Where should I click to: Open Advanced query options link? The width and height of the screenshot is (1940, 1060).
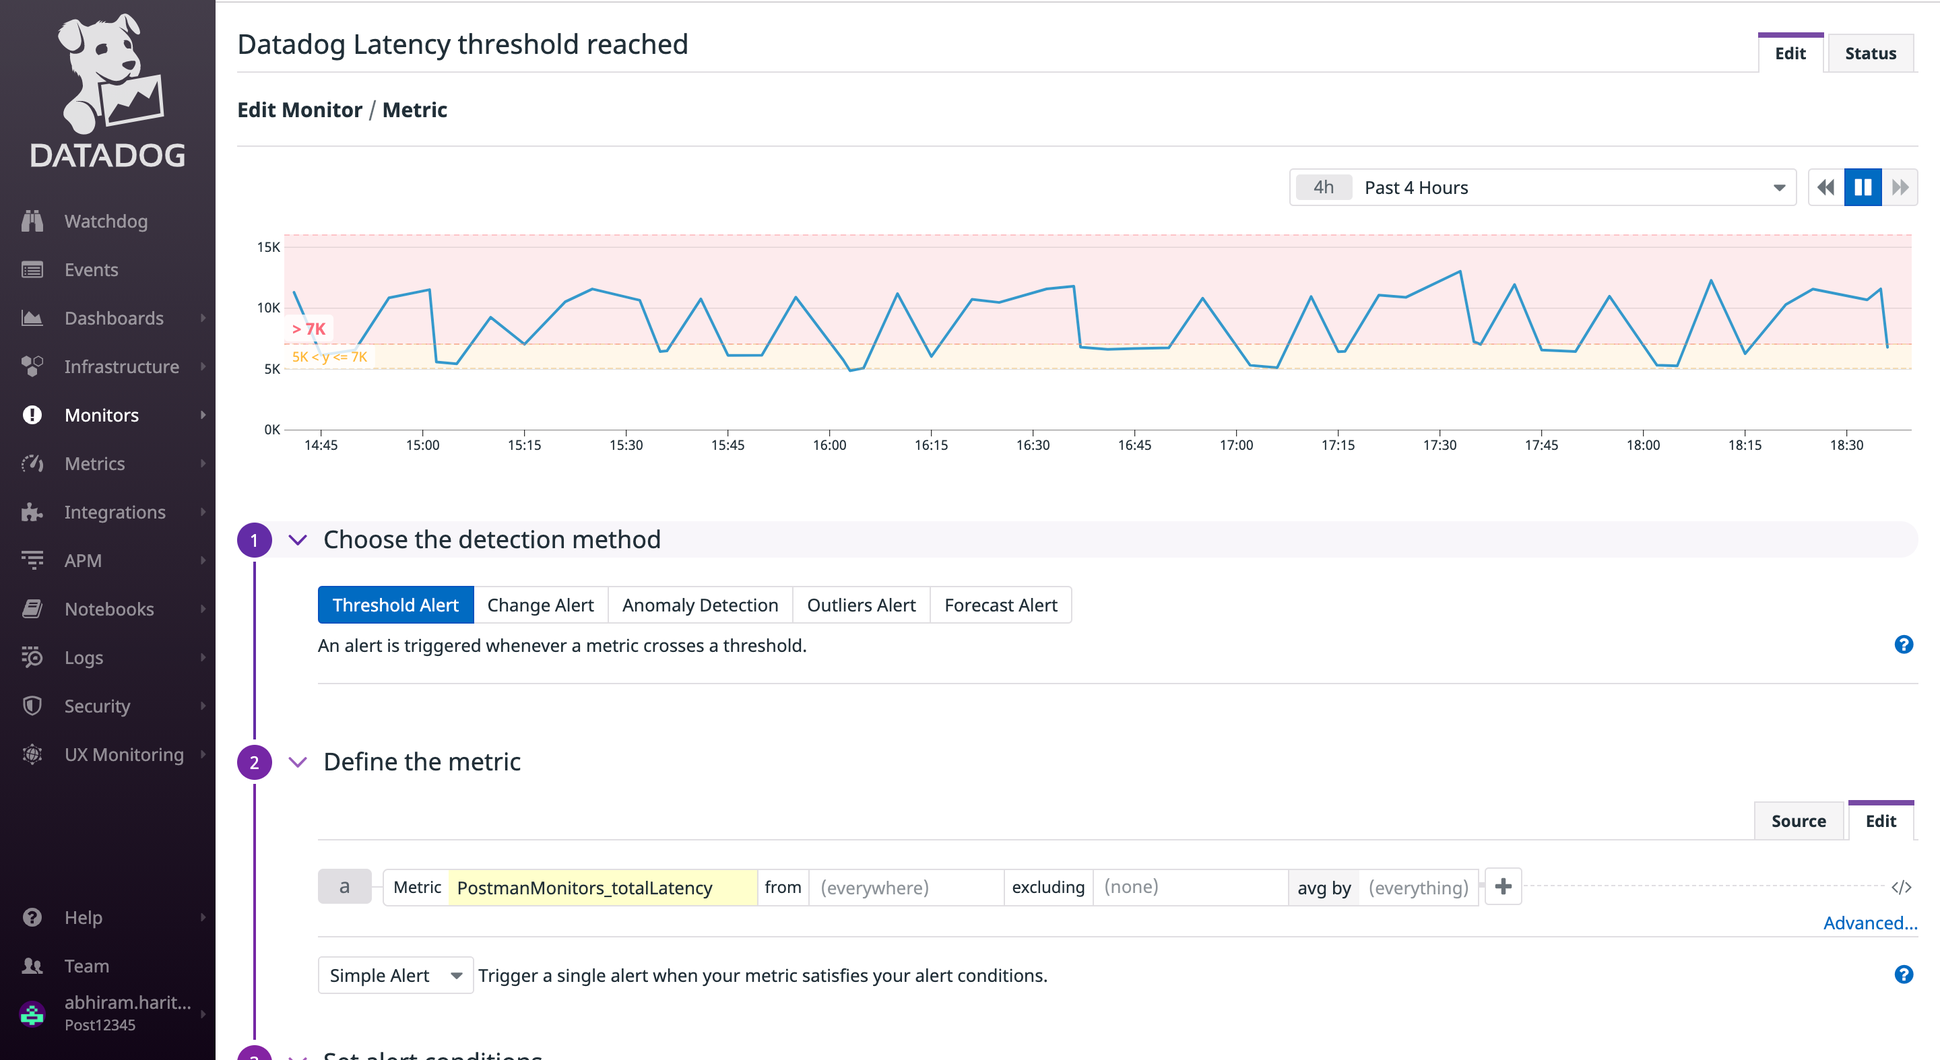pyautogui.click(x=1870, y=923)
